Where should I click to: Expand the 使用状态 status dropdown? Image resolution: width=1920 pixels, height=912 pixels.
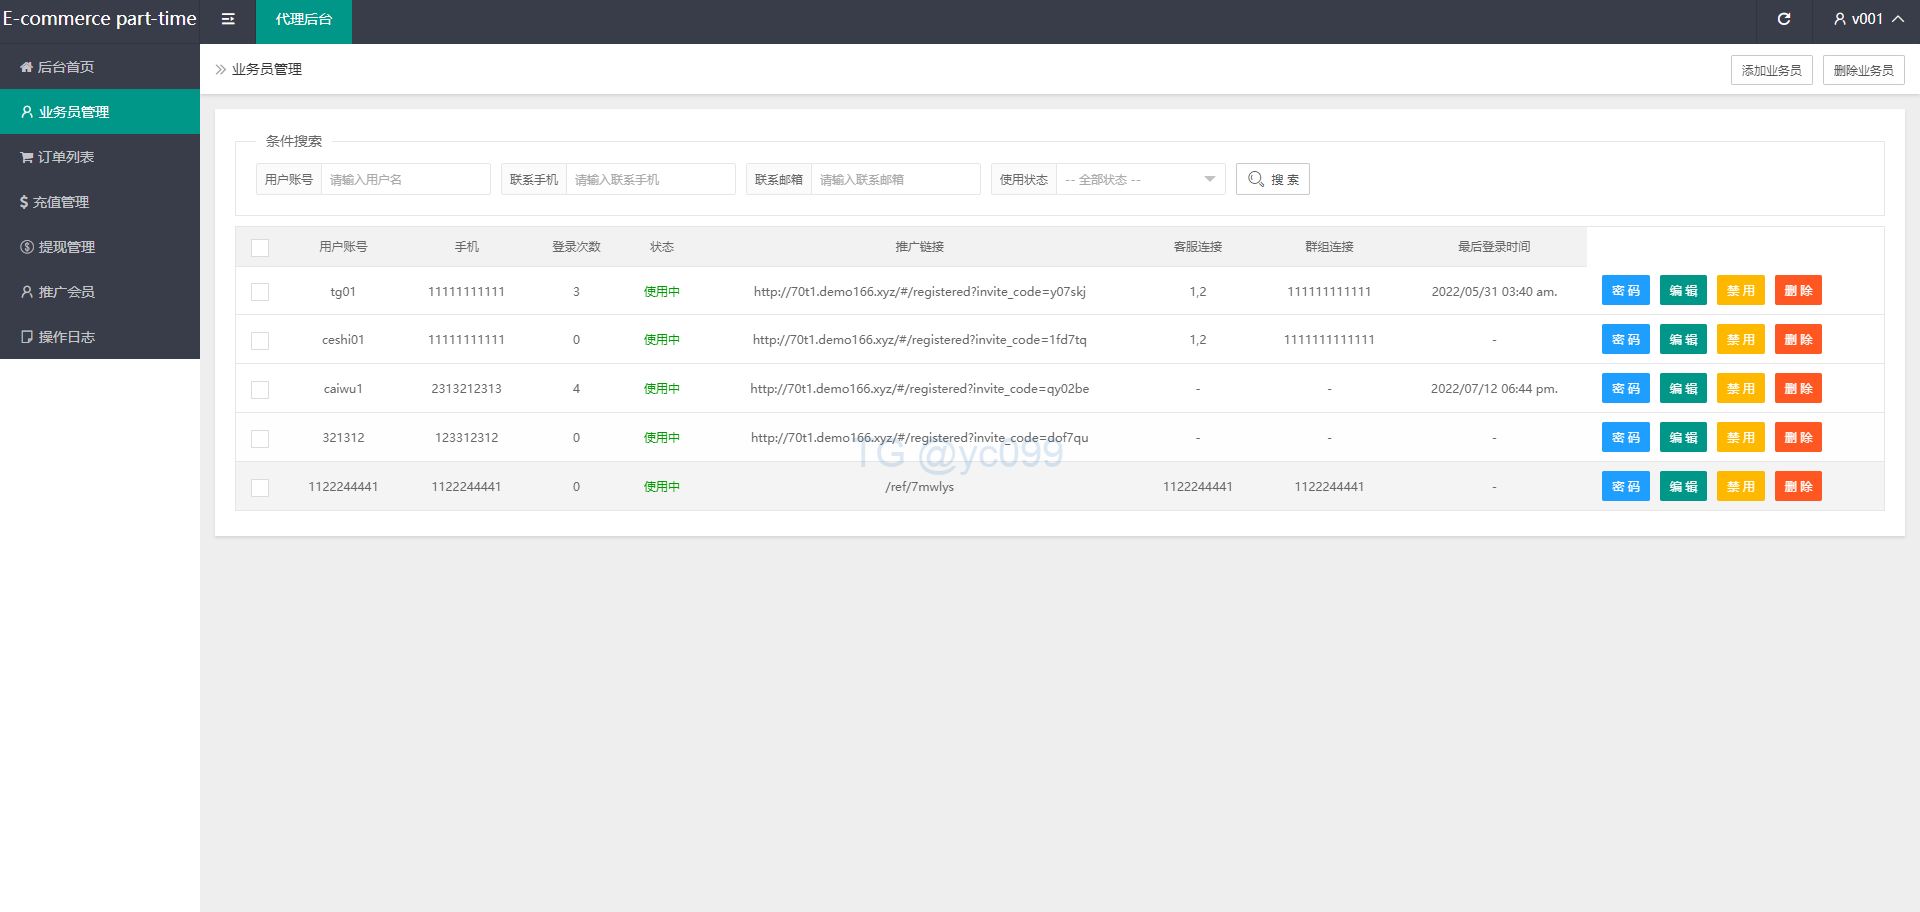pos(1140,180)
